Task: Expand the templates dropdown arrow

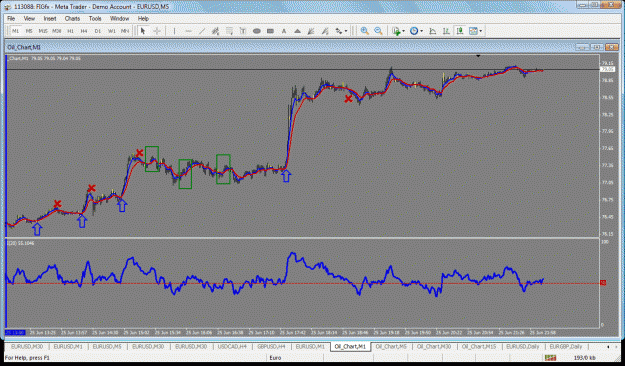Action: coord(480,31)
